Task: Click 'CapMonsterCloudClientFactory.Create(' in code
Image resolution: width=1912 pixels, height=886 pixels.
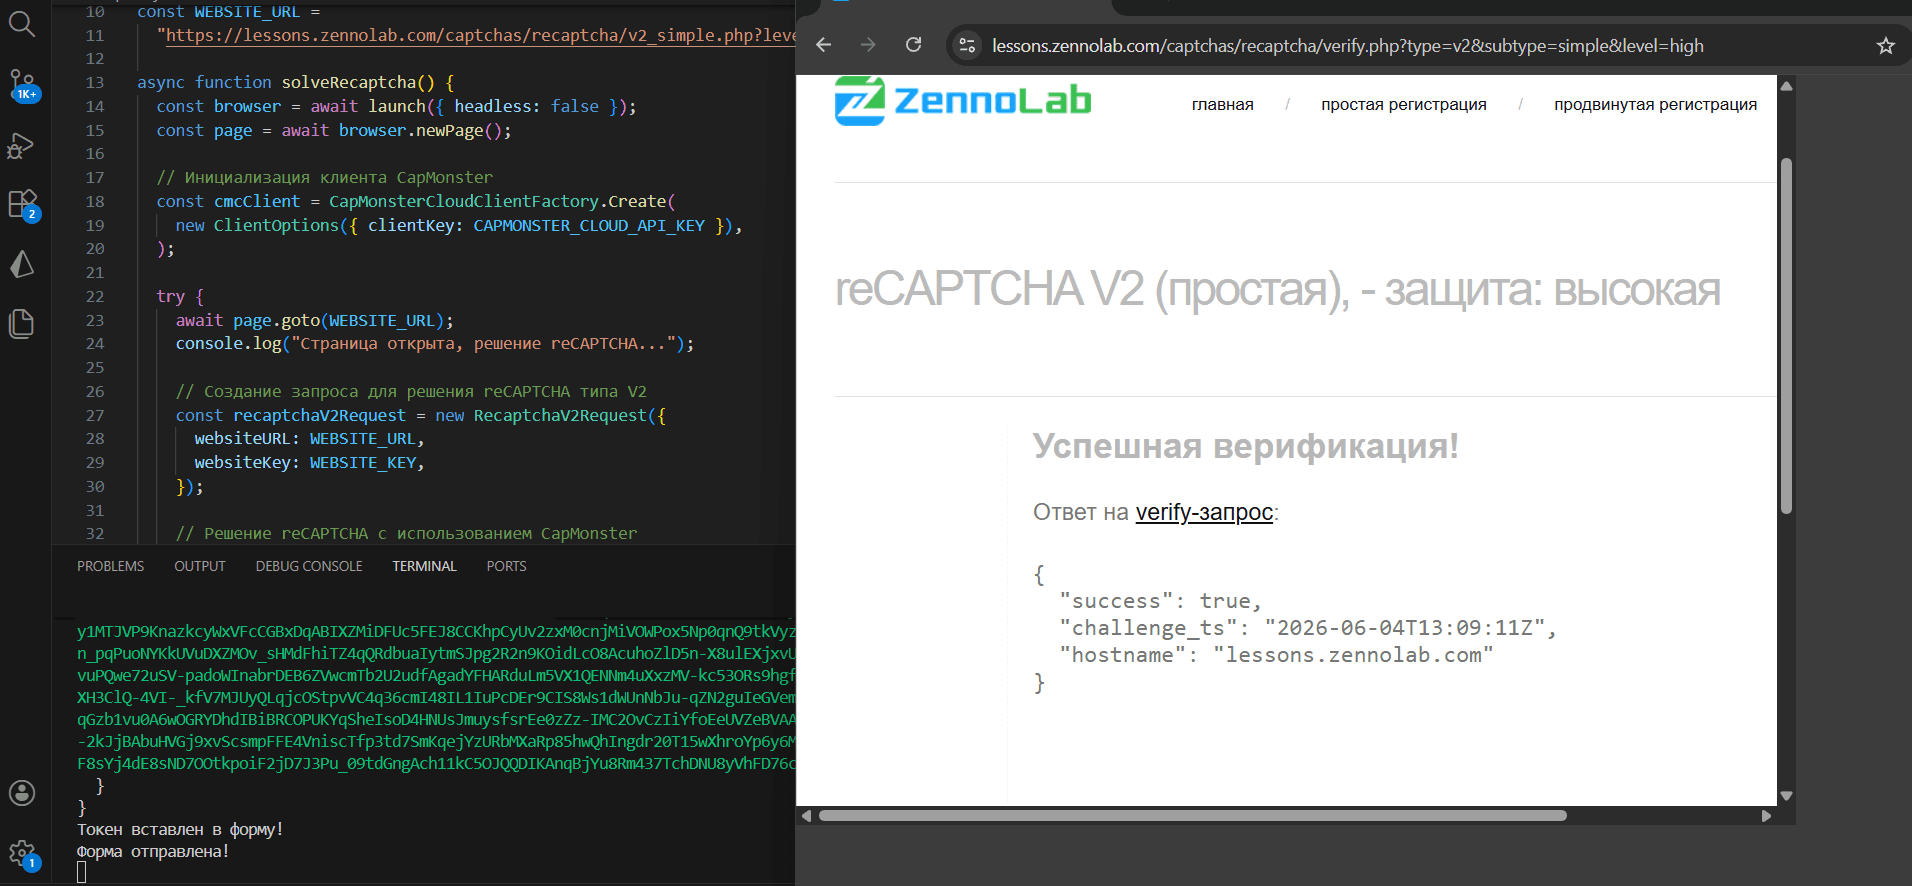Action: [502, 201]
